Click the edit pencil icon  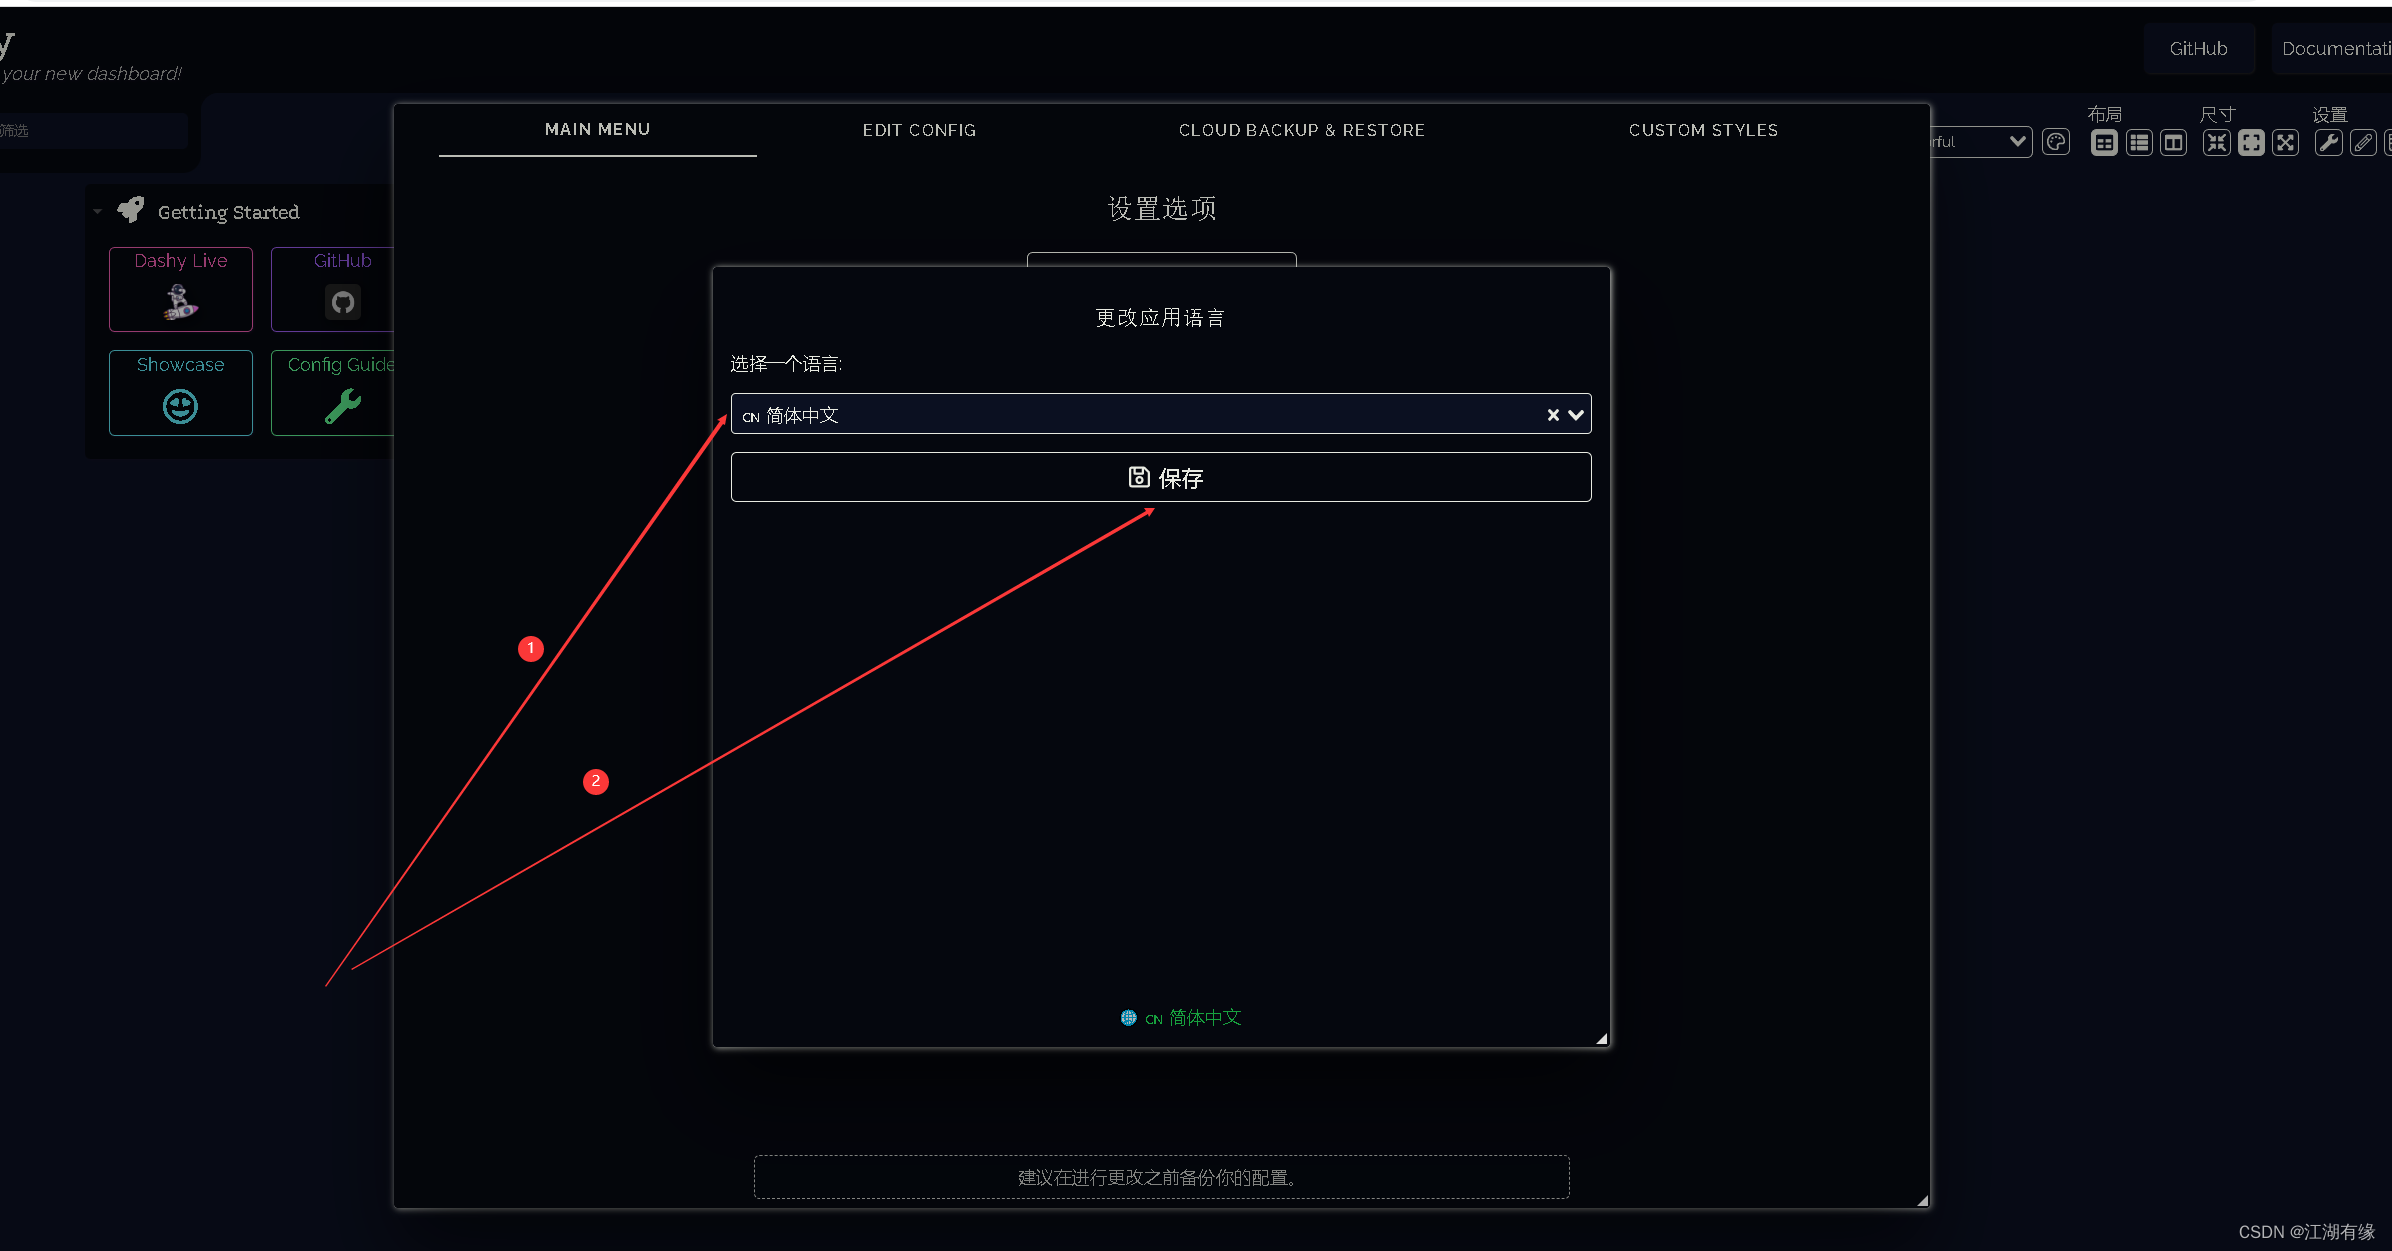2364,142
